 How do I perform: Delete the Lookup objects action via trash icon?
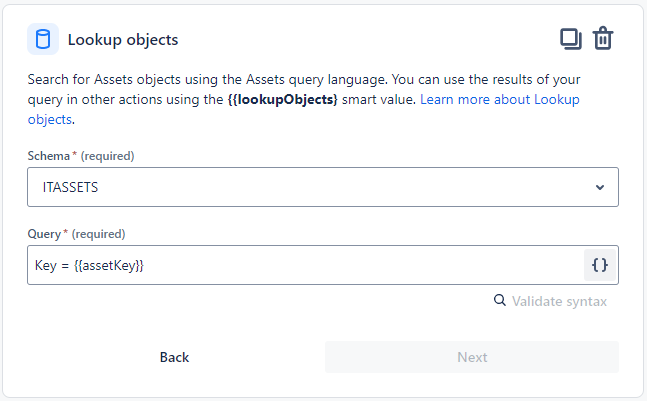tap(603, 38)
